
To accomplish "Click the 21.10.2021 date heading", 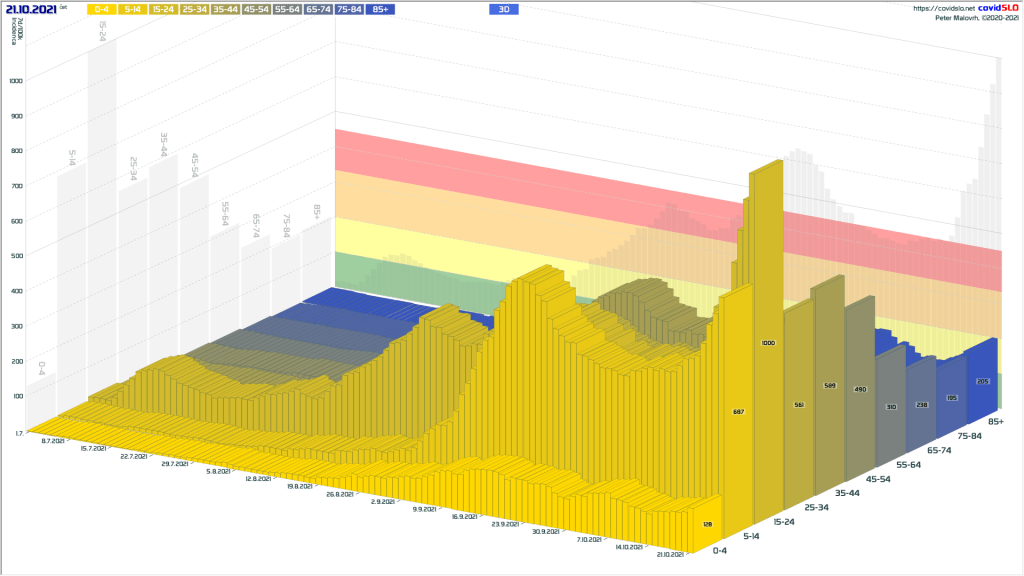I will click(31, 8).
